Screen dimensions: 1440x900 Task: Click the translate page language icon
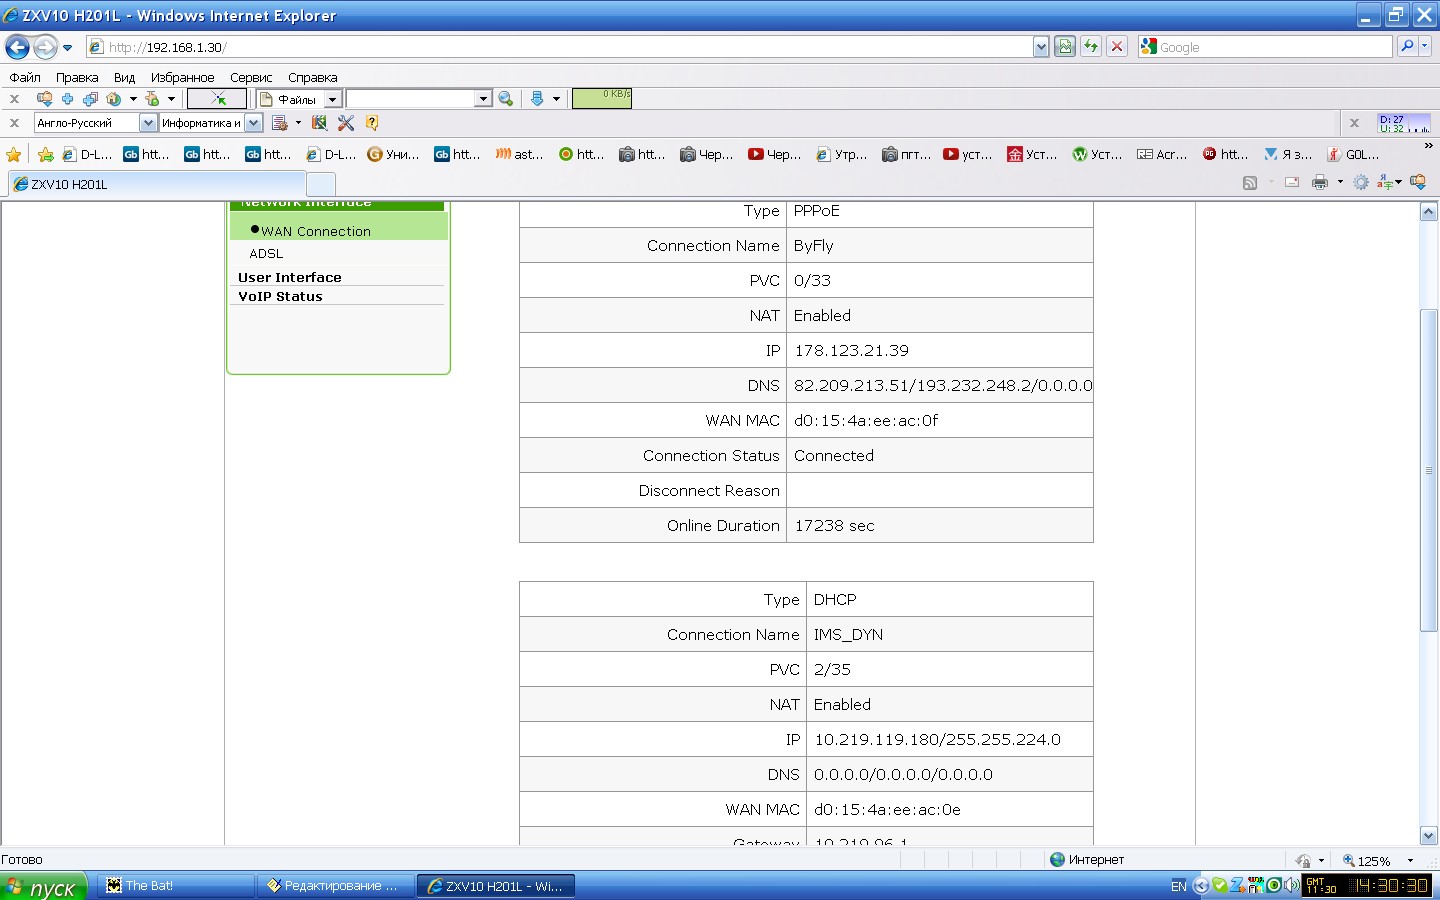click(x=1385, y=182)
